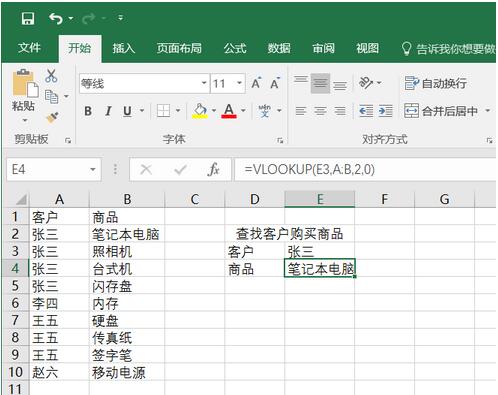Click the Align Right icon
Viewport: 498px width, 395px height.
click(x=340, y=111)
